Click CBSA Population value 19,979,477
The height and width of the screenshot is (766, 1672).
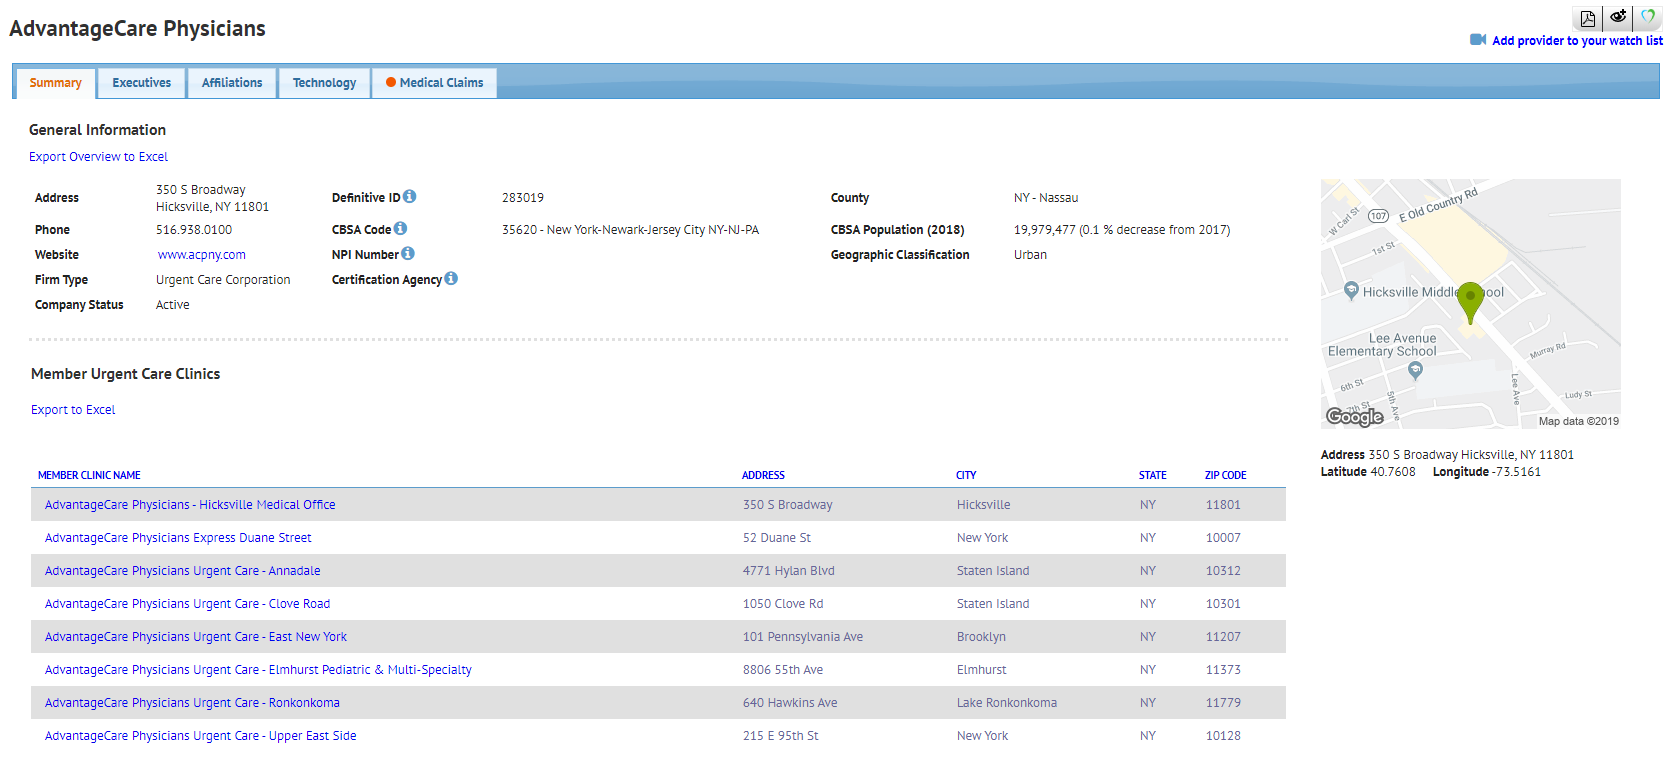coord(1122,230)
